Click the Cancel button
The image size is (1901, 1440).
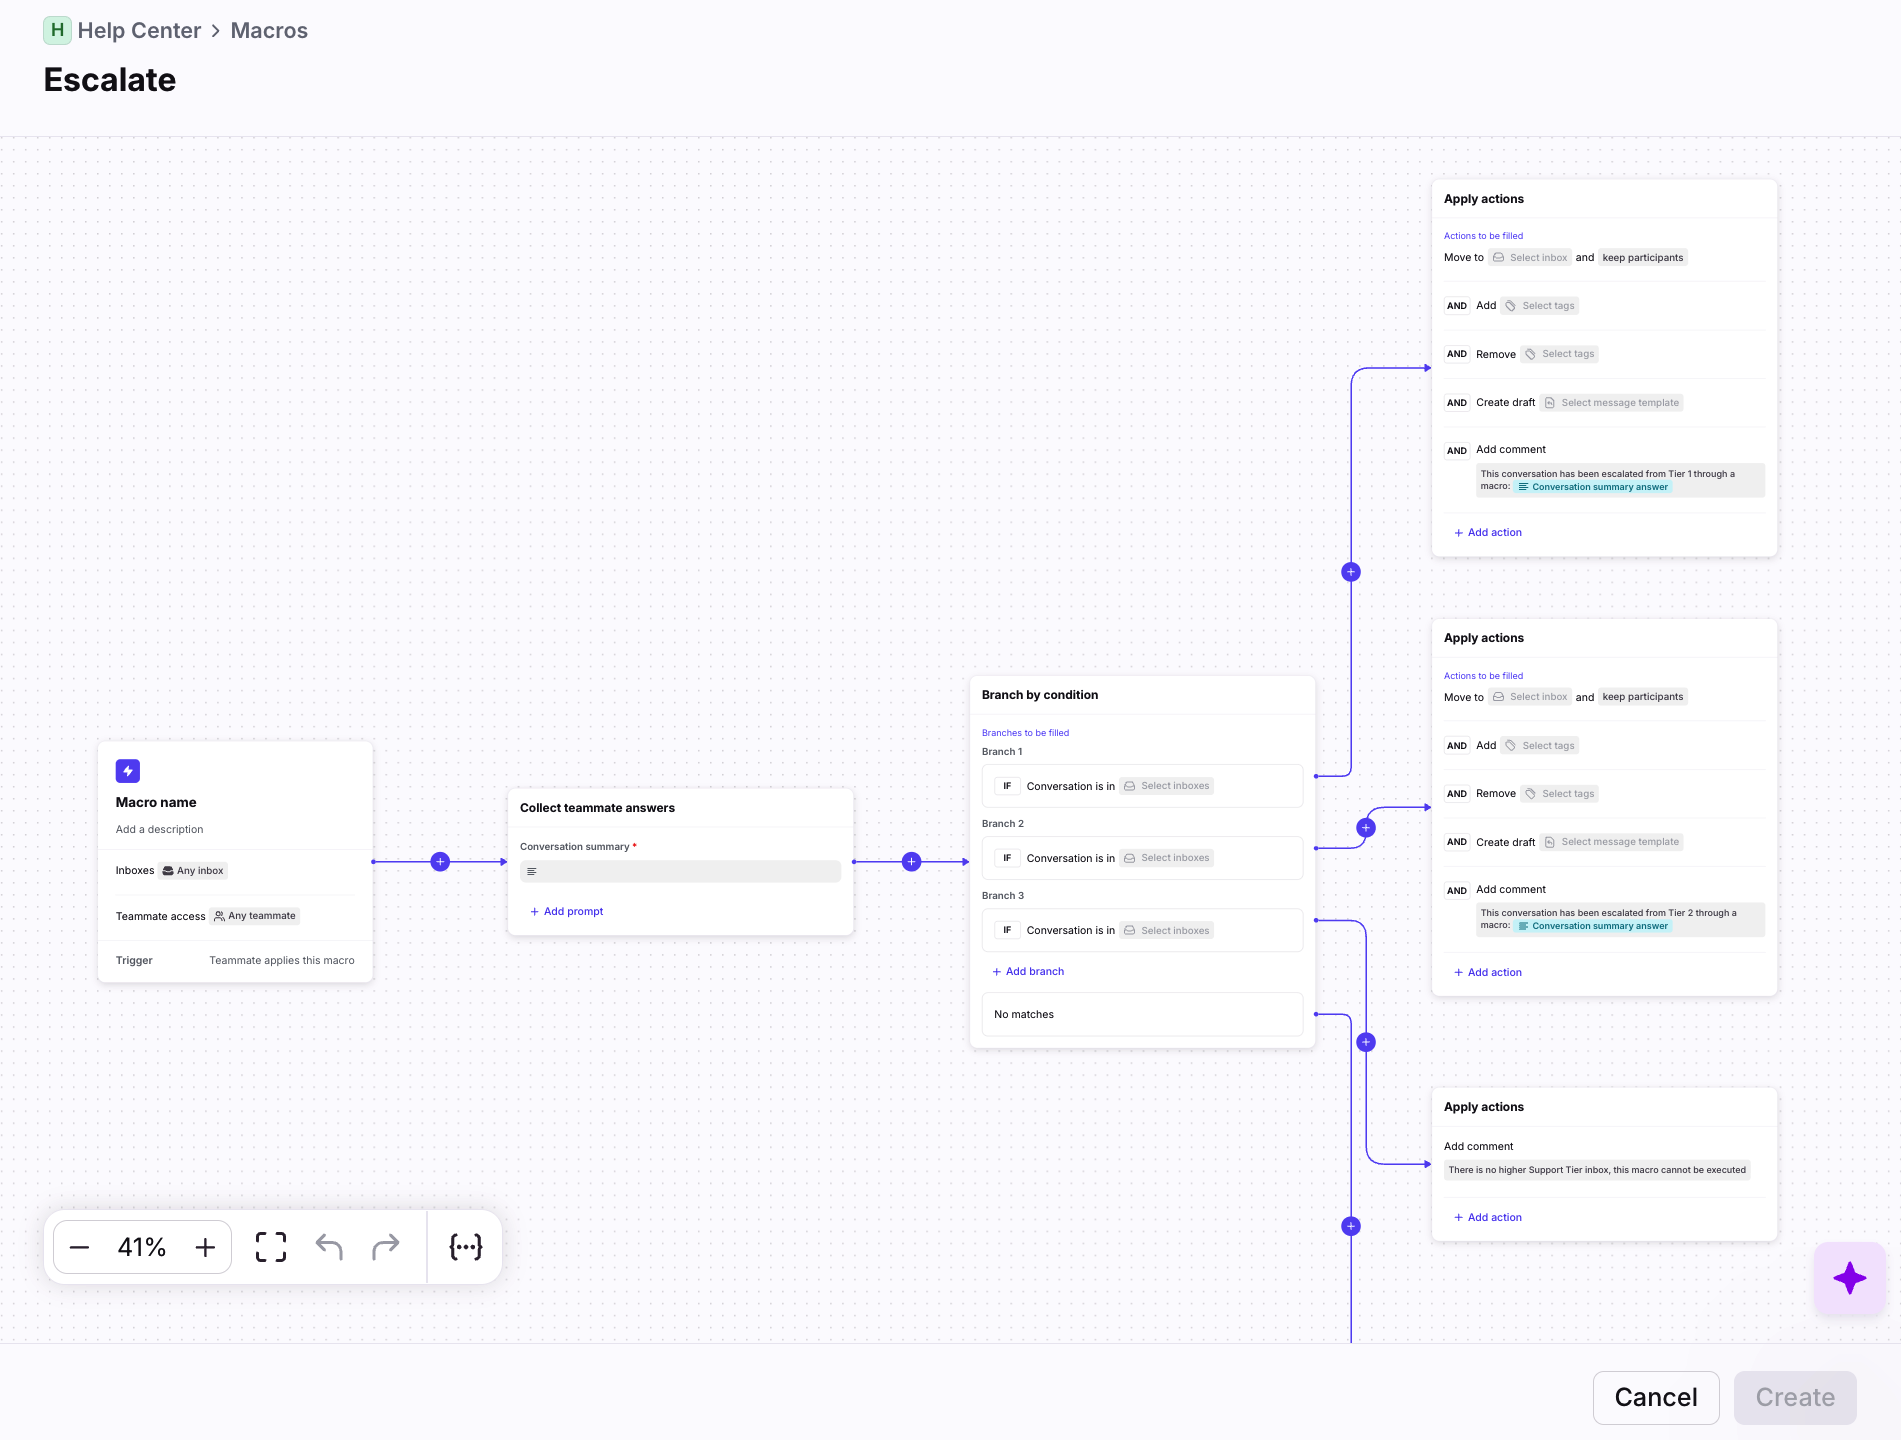1655,1397
